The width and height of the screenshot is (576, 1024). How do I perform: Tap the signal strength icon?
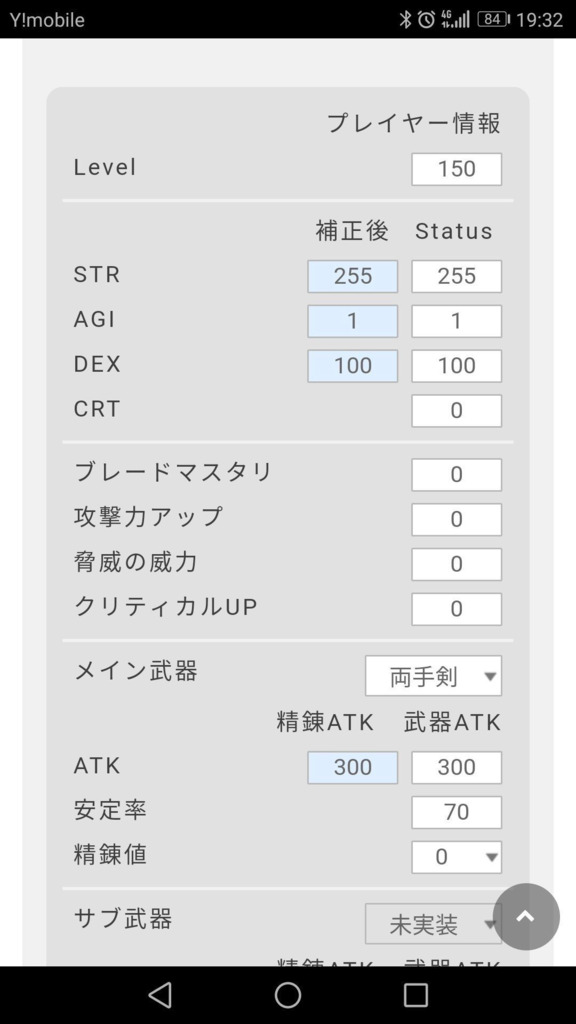[x=455, y=20]
